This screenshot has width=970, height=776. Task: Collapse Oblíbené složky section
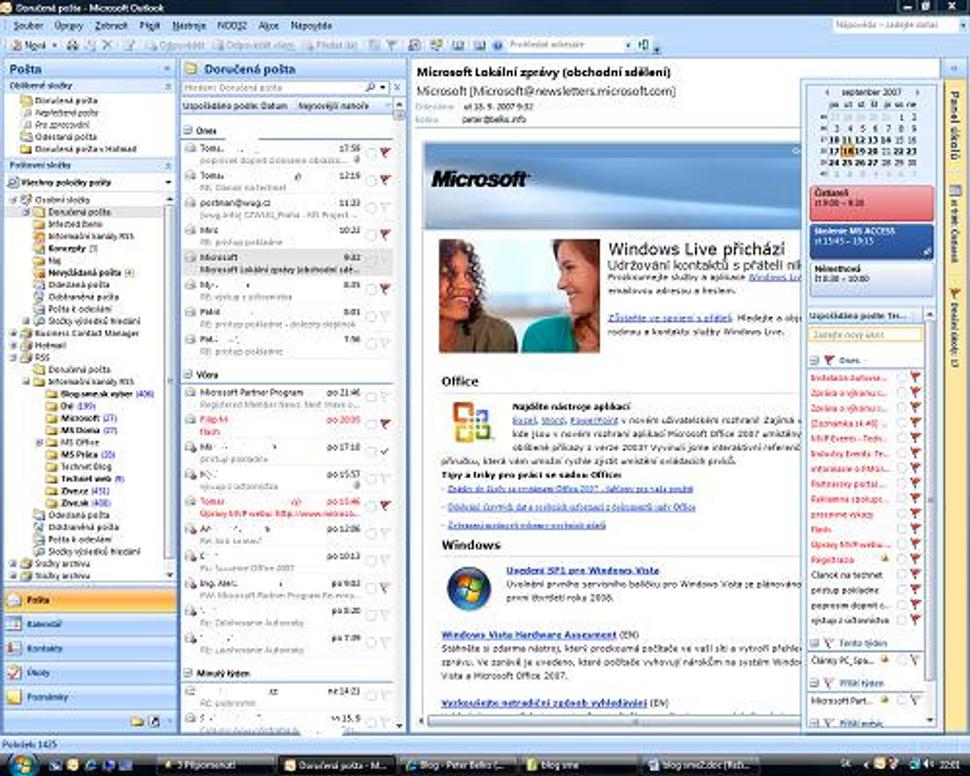(x=168, y=85)
